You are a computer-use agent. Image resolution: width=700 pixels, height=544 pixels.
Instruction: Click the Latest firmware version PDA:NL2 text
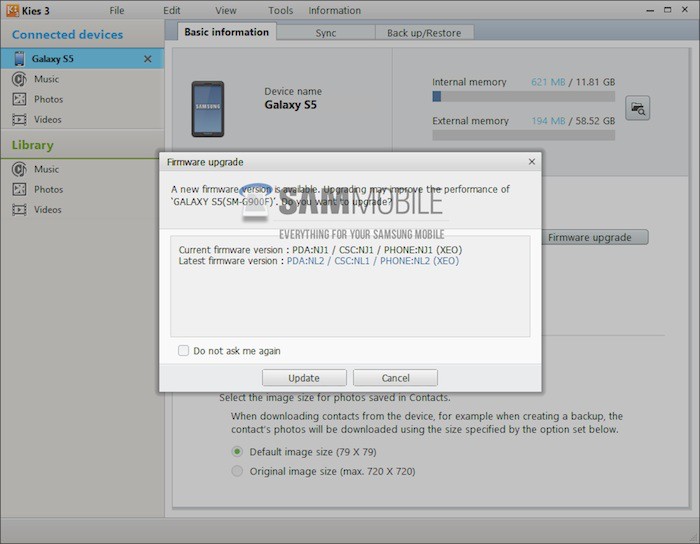pos(373,261)
